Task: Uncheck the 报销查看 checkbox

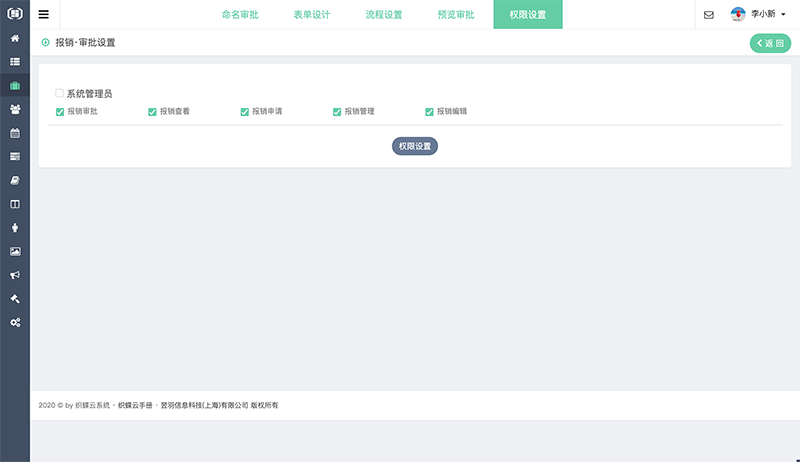Action: coord(152,112)
